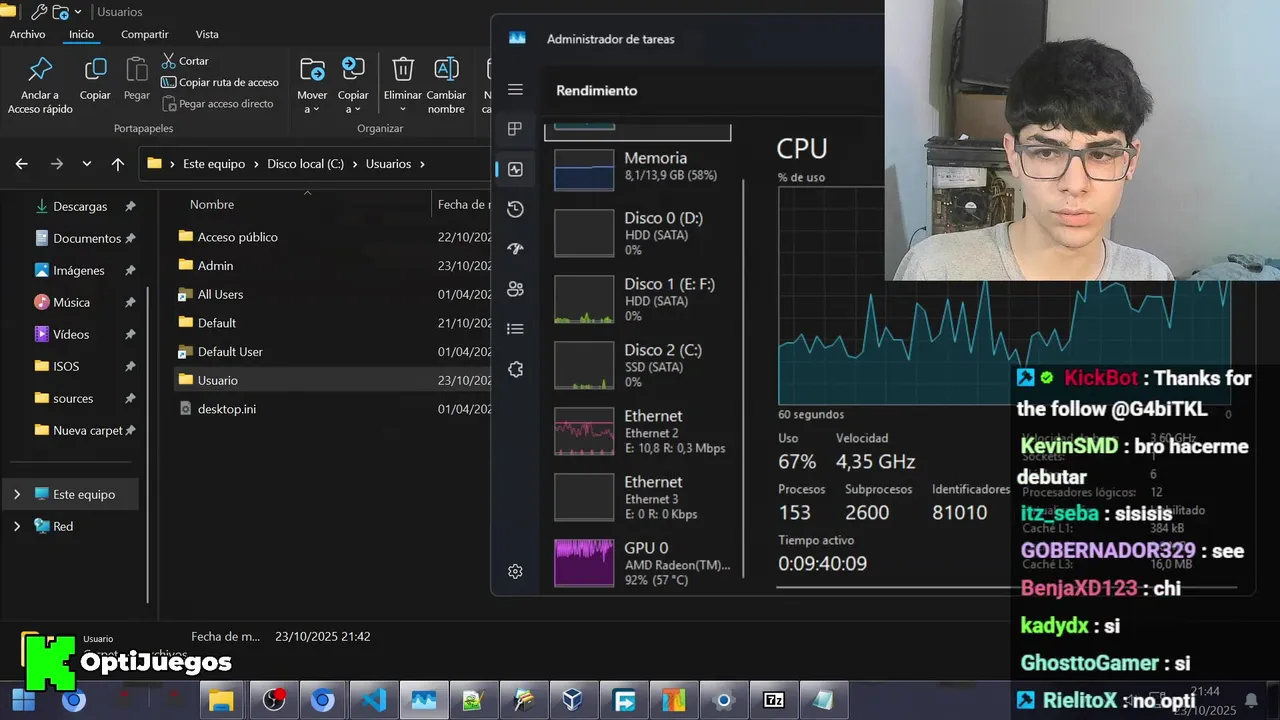Click the Eliminar trash icon
Screen dimensions: 1280x720
[403, 69]
